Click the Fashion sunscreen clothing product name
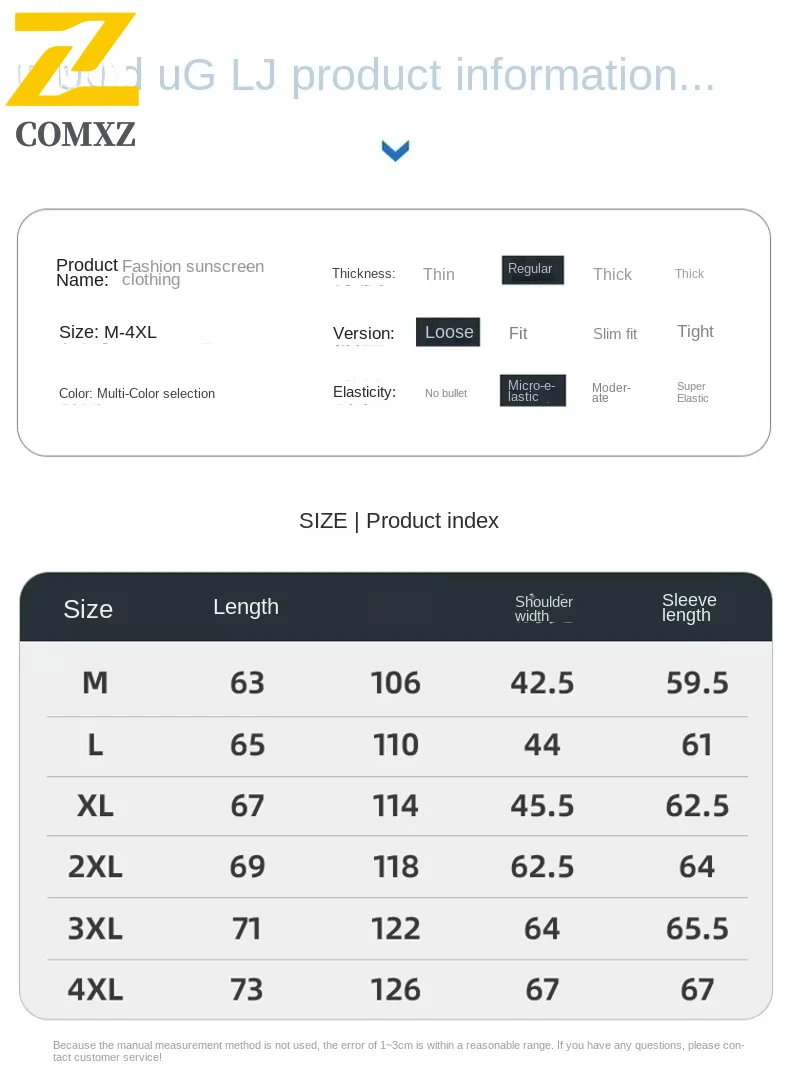 click(193, 273)
